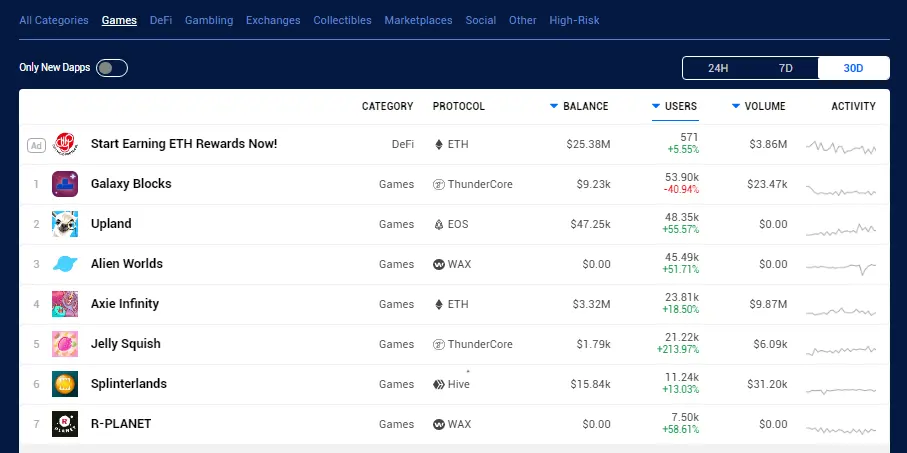Click Galaxy Blocks activity sparkline
This screenshot has width=907, height=453.
841,190
